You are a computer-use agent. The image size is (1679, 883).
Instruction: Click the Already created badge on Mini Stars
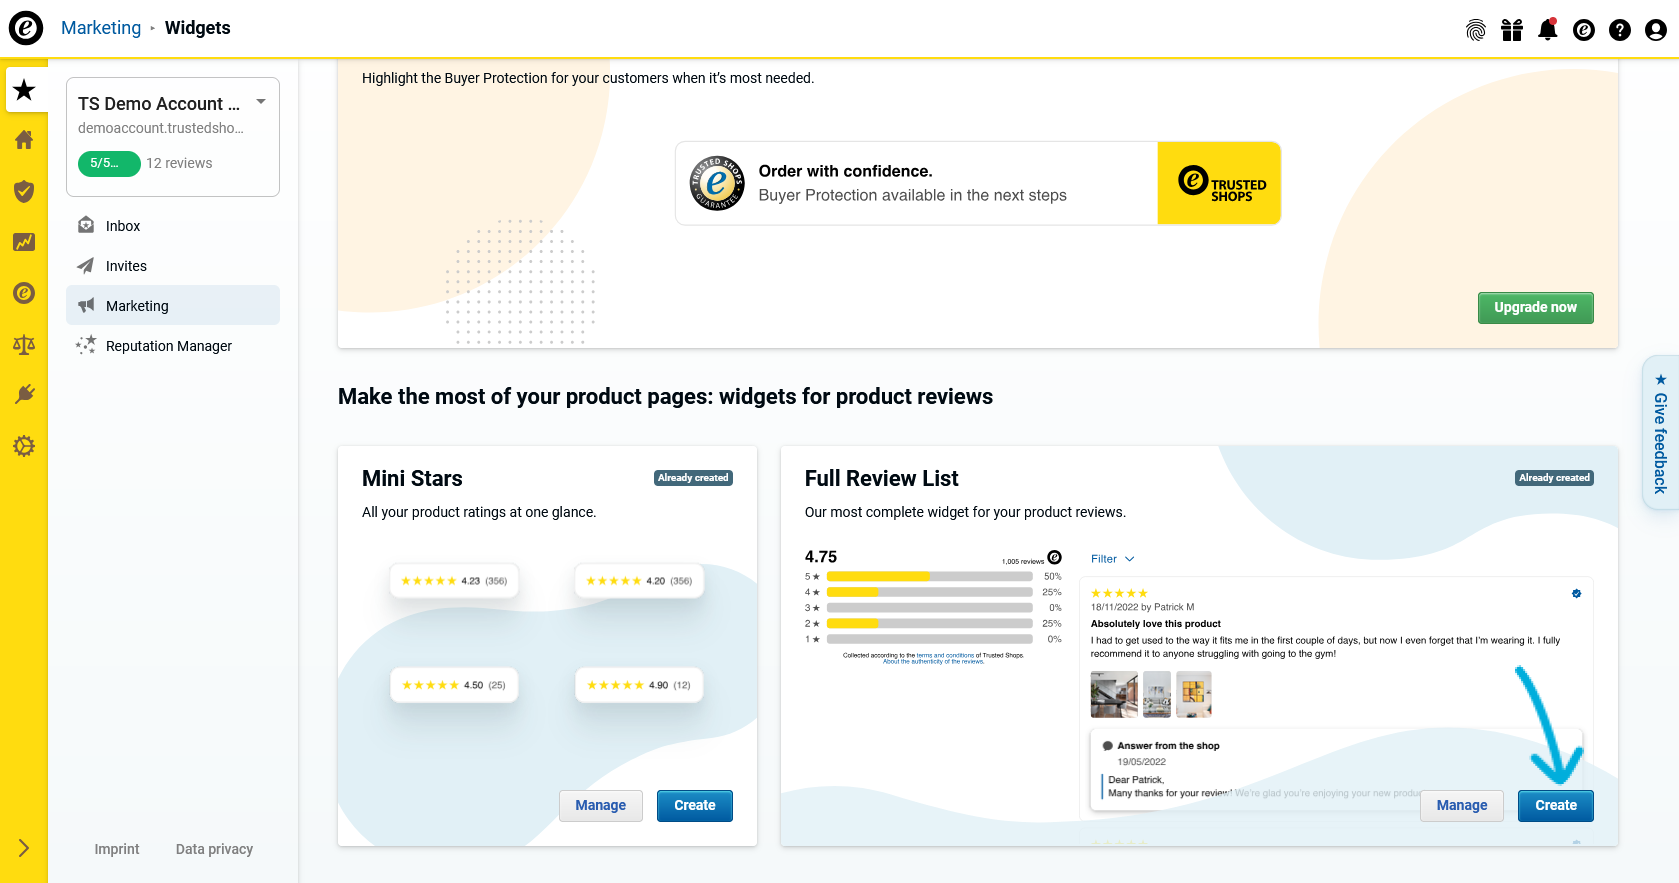(x=693, y=478)
